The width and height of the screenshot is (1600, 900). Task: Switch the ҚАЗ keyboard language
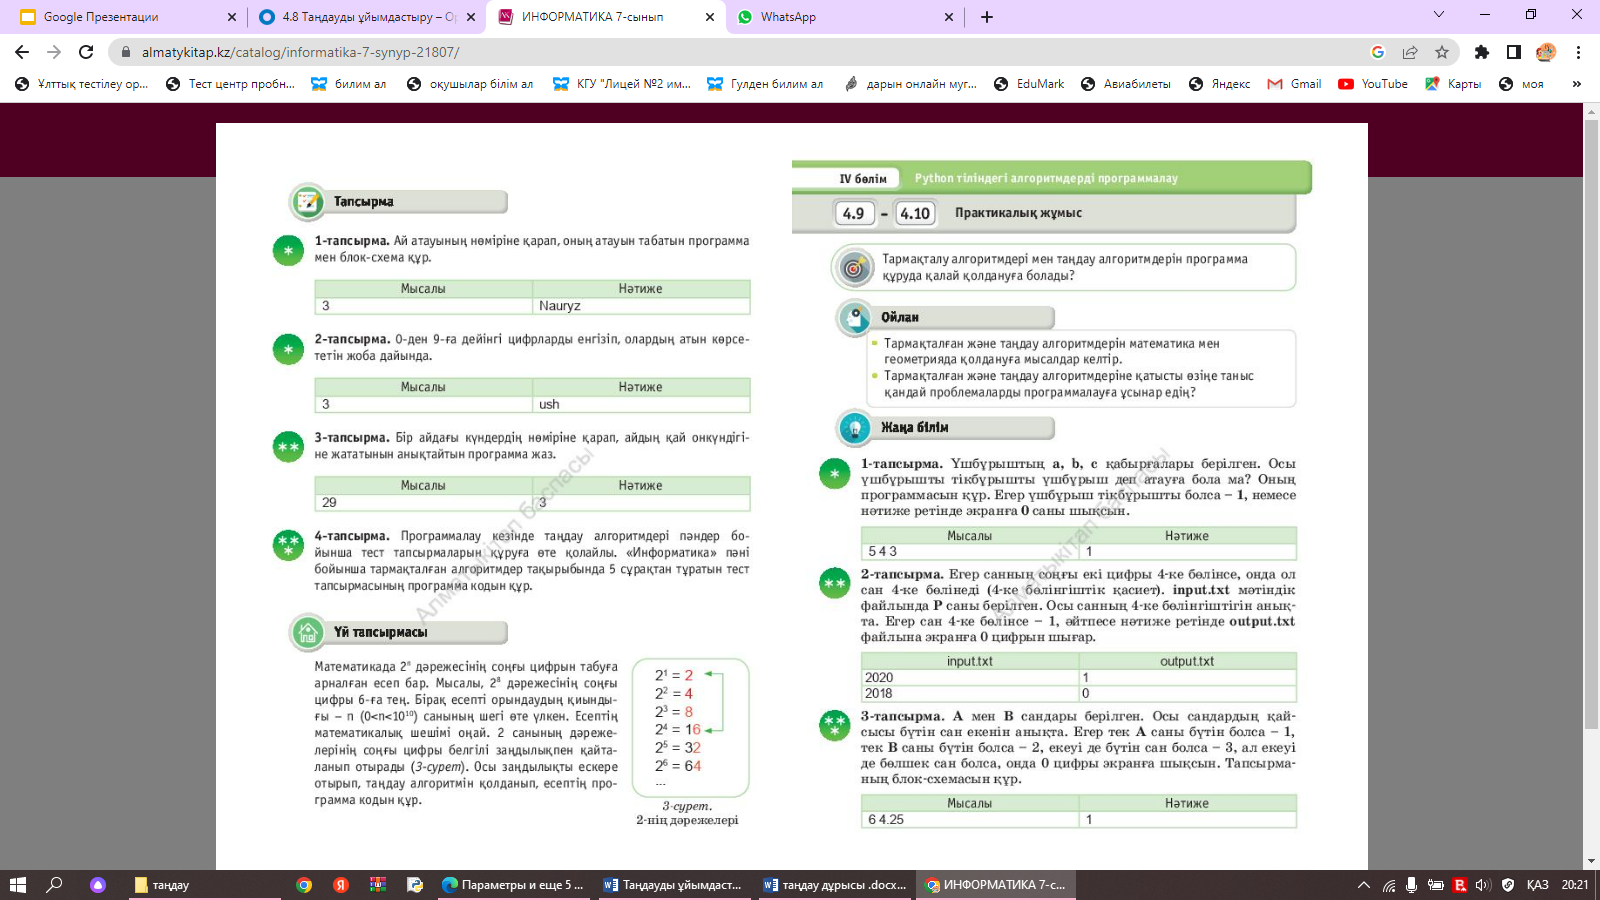[x=1538, y=885]
